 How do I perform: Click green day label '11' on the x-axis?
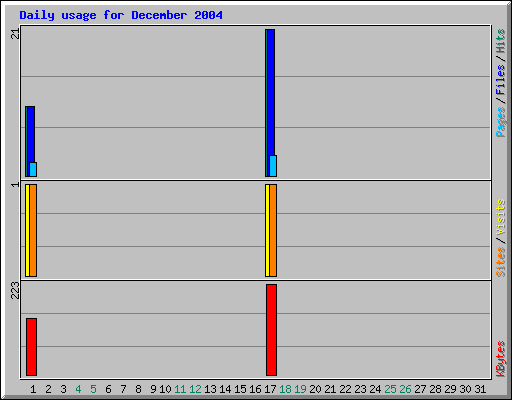click(x=180, y=389)
